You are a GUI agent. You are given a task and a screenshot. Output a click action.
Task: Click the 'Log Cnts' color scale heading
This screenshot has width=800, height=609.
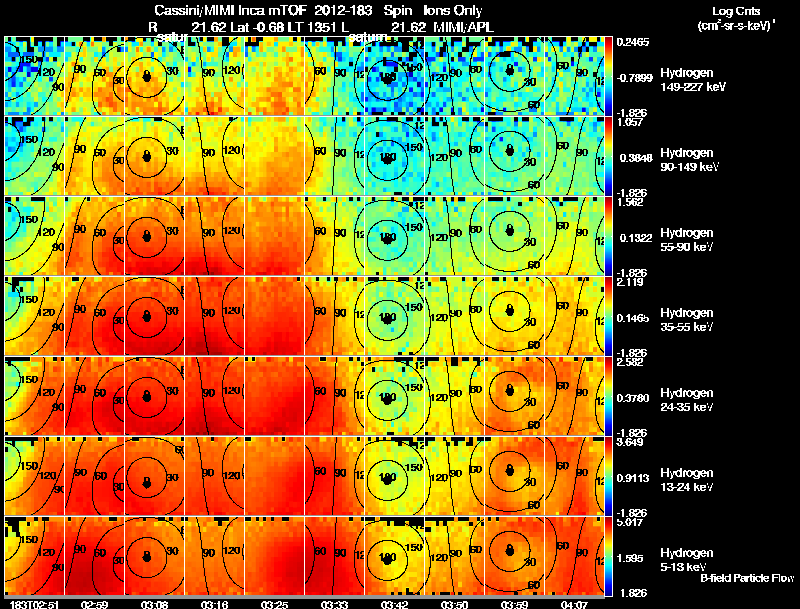tap(736, 11)
